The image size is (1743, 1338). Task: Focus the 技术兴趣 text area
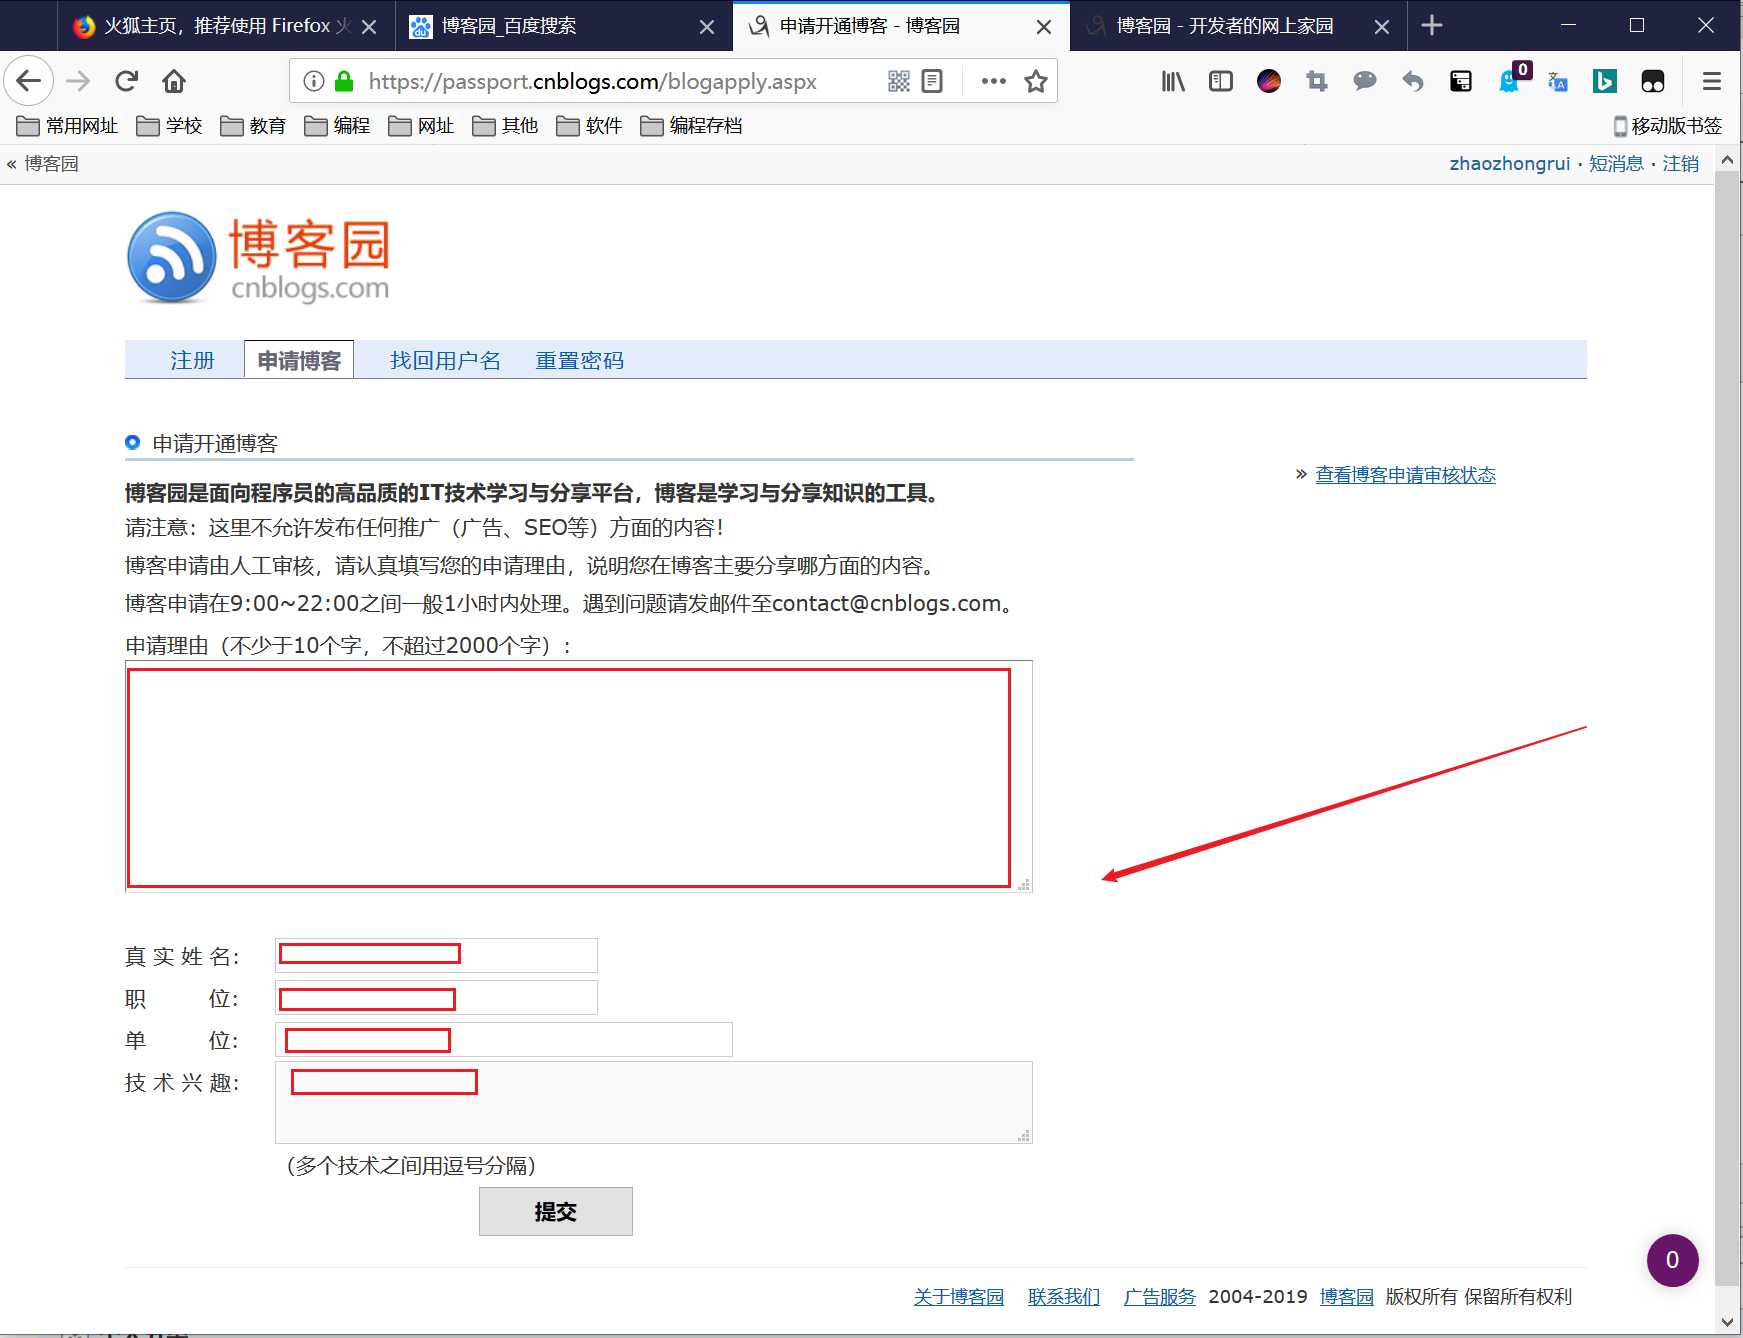(x=654, y=1102)
